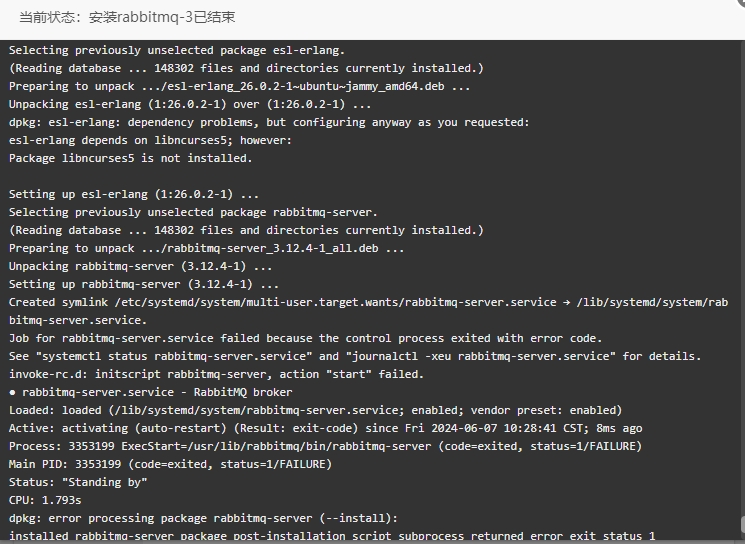
Task: Click the bullet before rabbitmq-server.service - RabbitMQ broker
Action: 12,392
